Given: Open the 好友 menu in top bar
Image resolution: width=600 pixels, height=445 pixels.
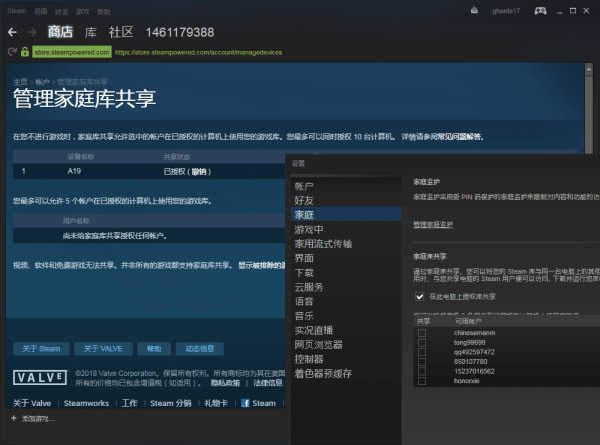Looking at the screenshot, I should [x=61, y=11].
